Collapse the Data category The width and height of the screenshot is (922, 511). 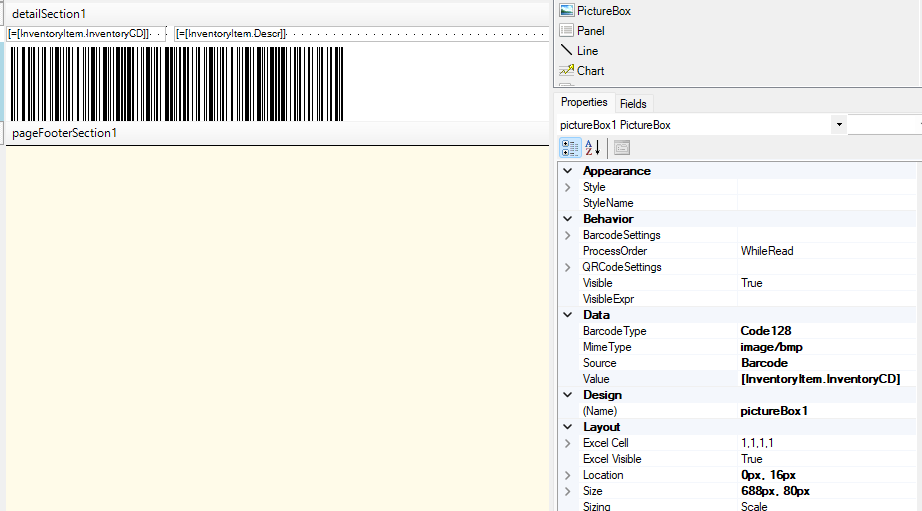[567, 315]
